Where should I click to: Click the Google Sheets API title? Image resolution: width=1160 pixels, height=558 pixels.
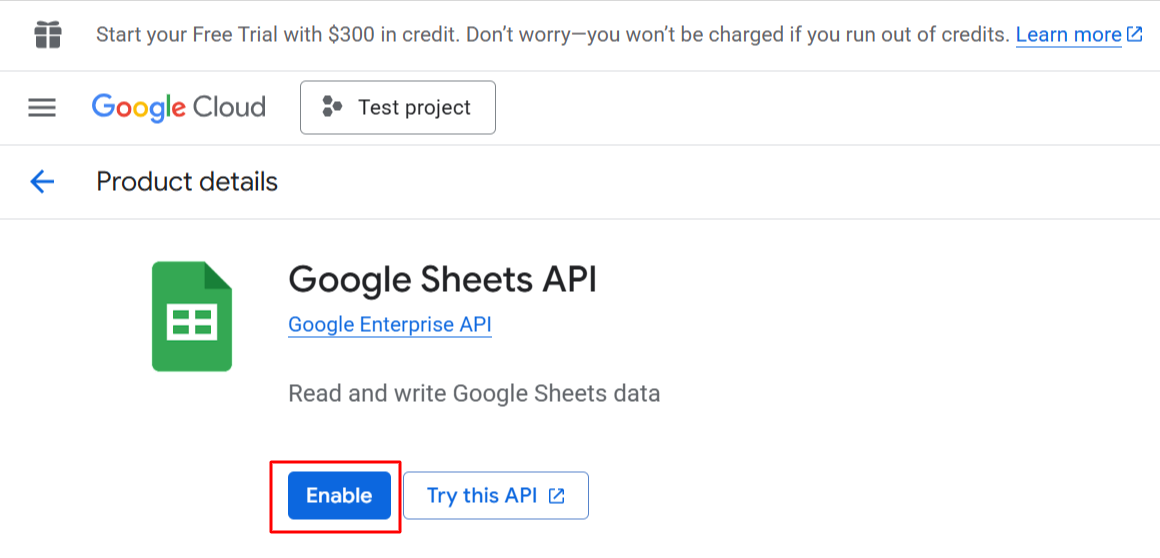(x=442, y=279)
